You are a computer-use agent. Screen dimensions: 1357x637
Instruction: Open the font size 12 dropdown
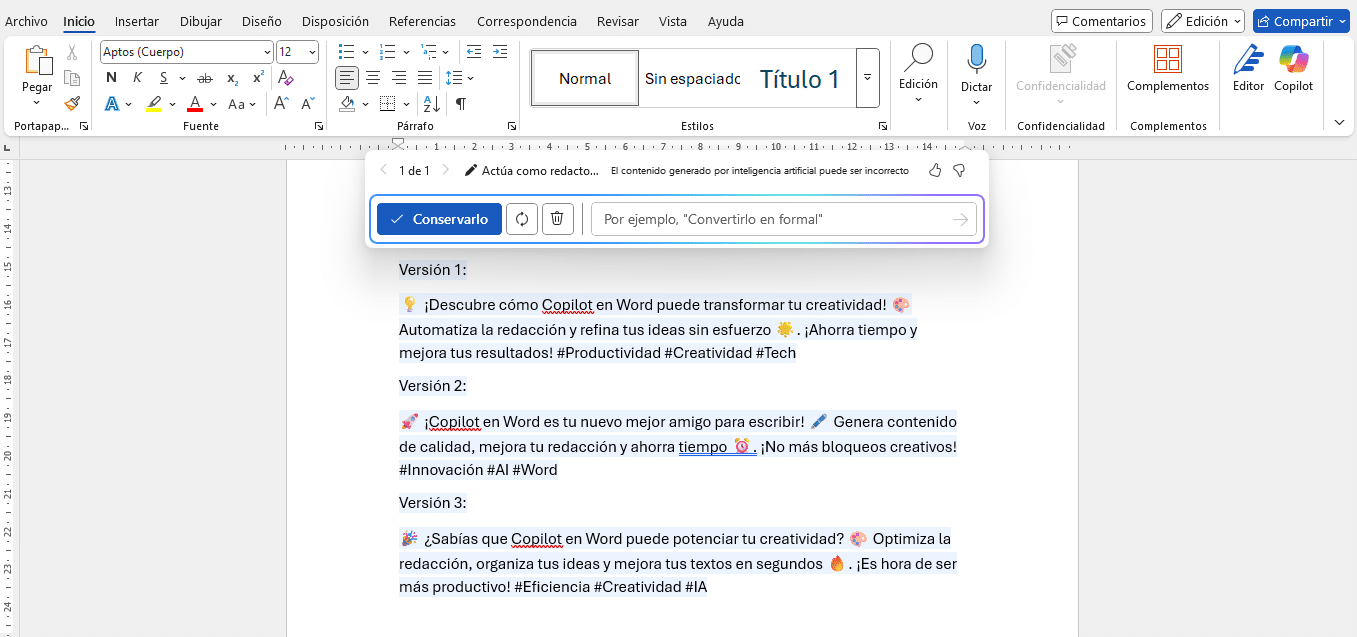click(x=312, y=52)
